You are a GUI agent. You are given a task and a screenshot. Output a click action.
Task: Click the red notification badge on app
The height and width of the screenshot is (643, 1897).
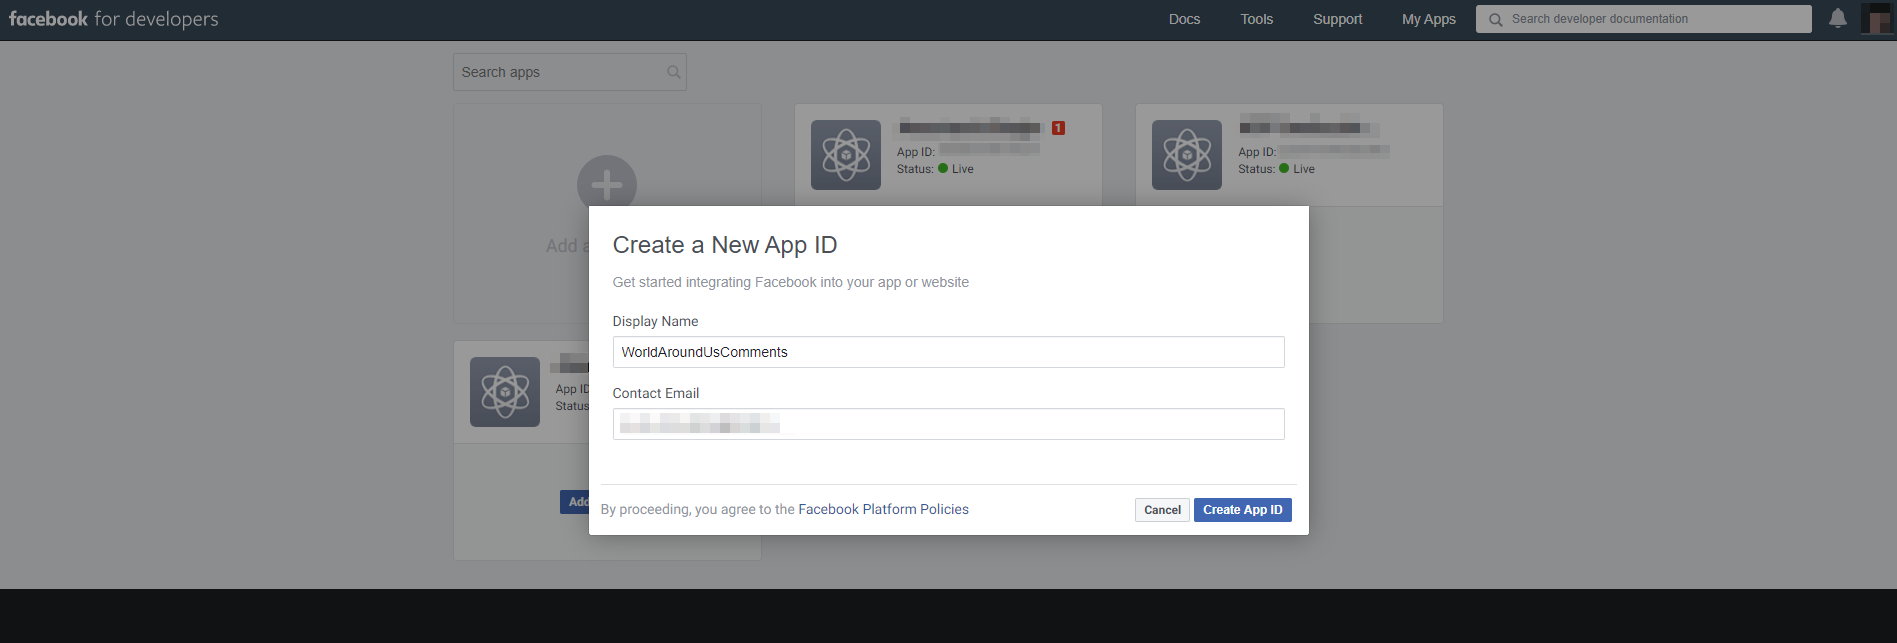pos(1058,128)
